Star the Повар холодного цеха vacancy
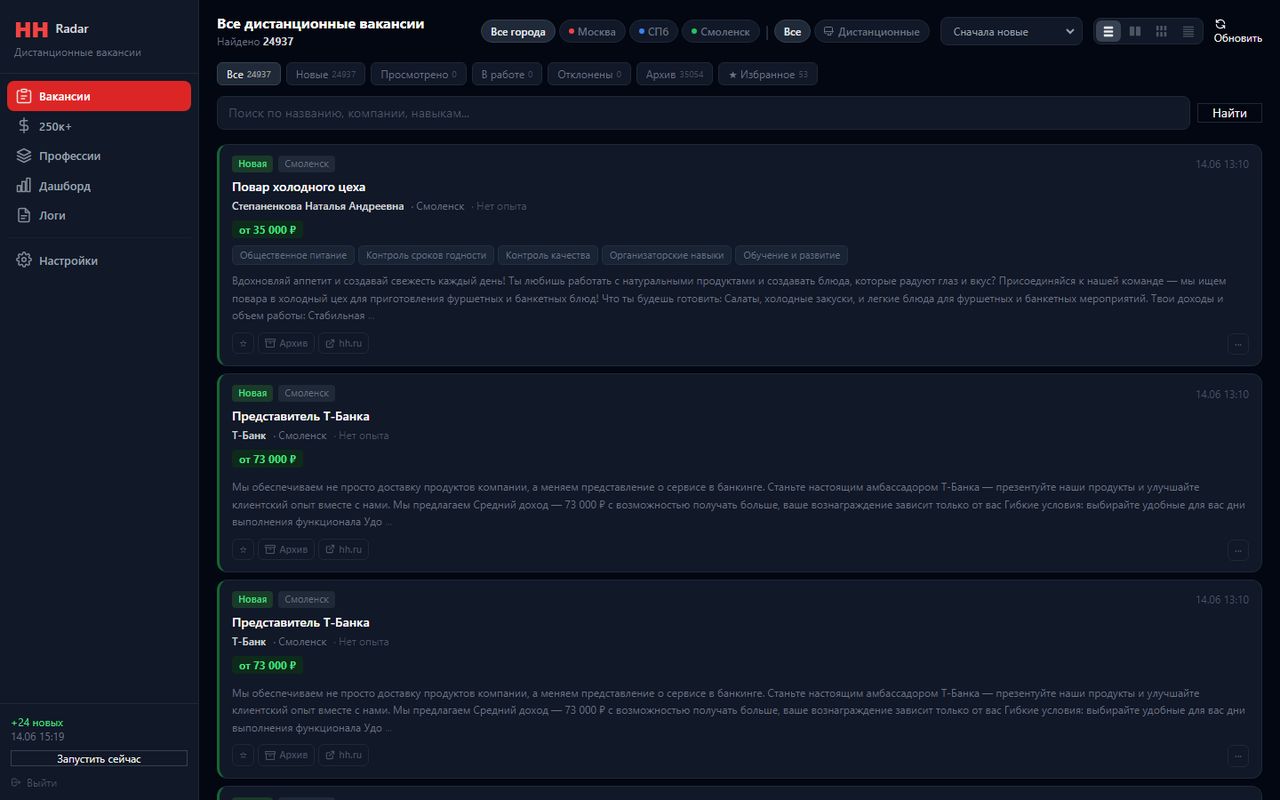 click(x=243, y=343)
